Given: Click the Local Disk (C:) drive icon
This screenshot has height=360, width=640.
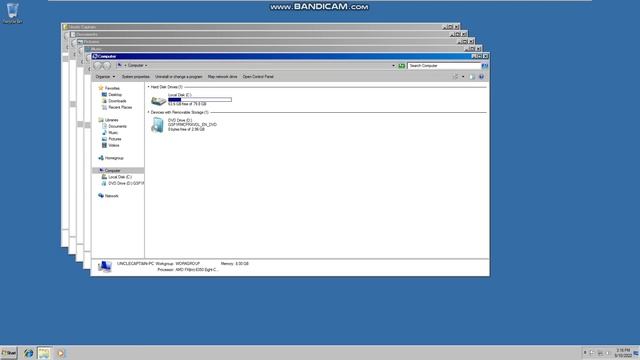Looking at the screenshot, I should click(x=158, y=100).
